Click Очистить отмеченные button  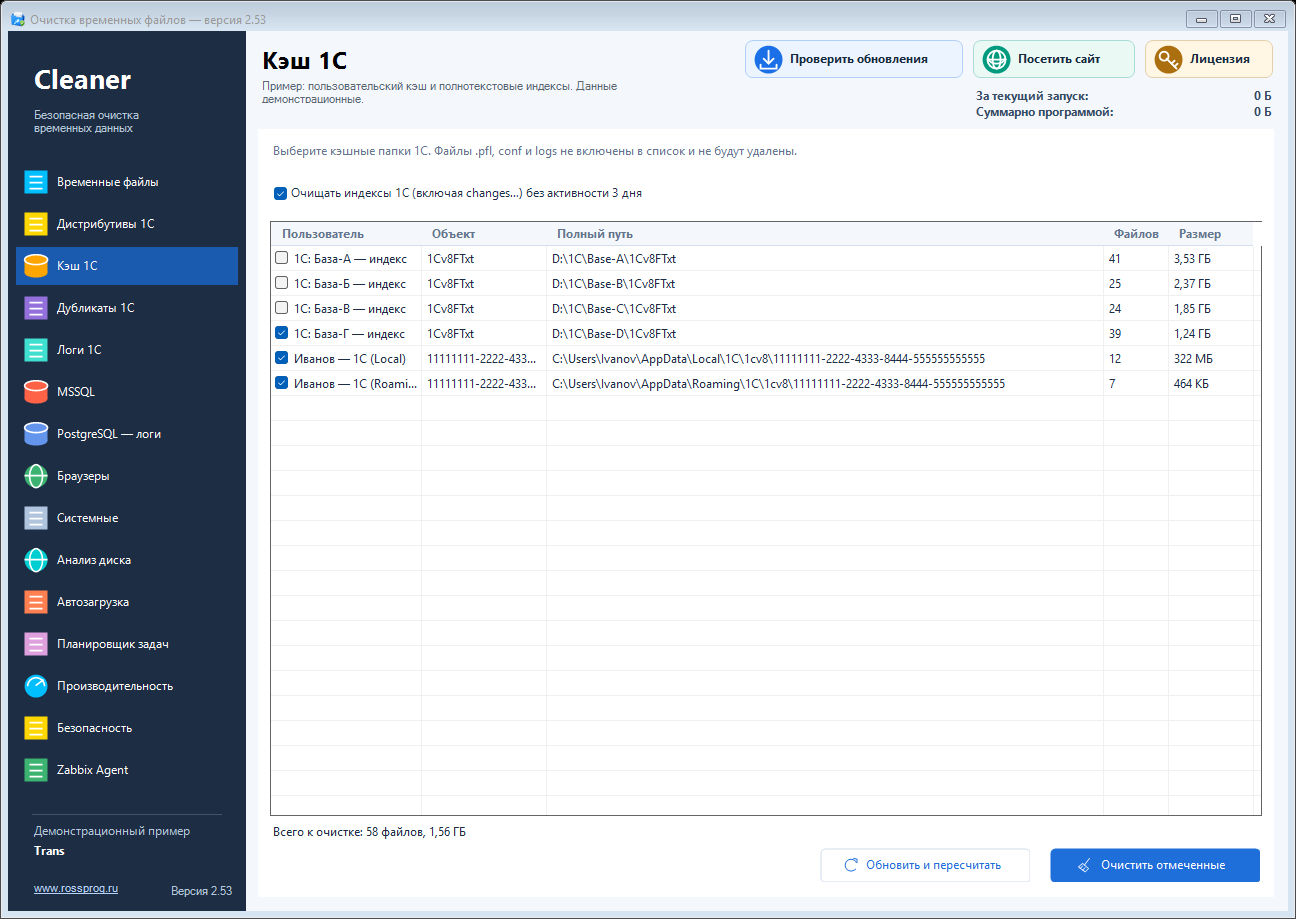click(1155, 865)
